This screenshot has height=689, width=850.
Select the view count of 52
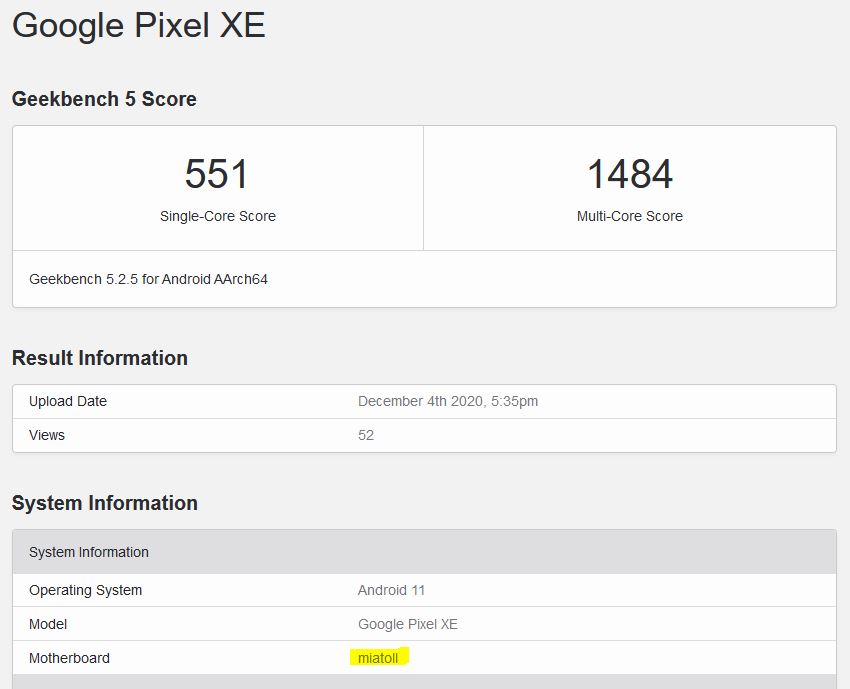365,435
